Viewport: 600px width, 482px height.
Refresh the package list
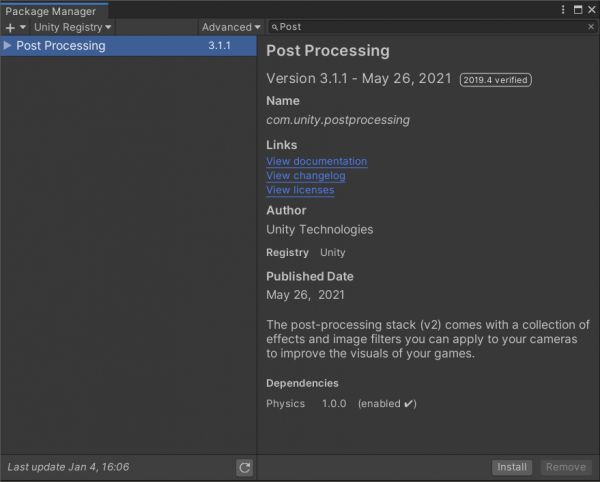pos(244,467)
